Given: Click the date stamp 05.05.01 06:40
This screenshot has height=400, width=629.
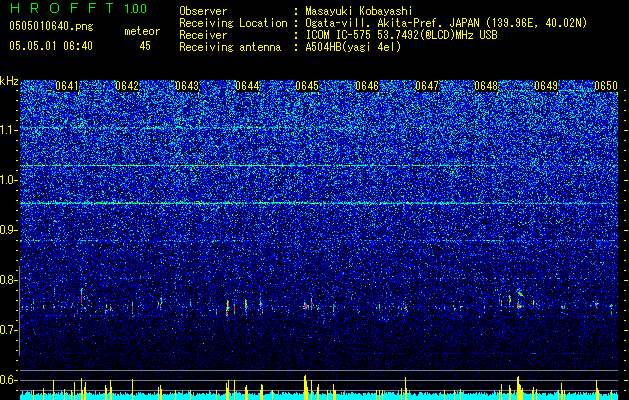Looking at the screenshot, I should tap(51, 46).
